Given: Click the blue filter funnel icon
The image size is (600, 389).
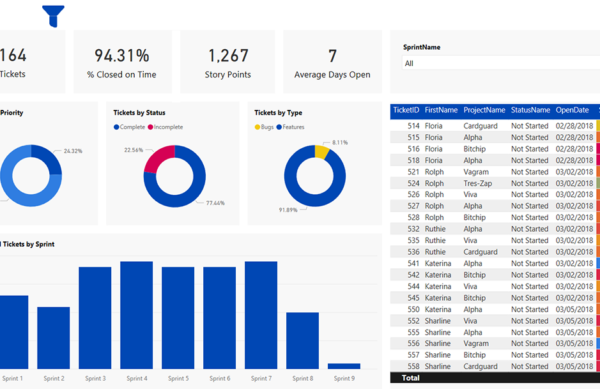Looking at the screenshot, I should [53, 16].
